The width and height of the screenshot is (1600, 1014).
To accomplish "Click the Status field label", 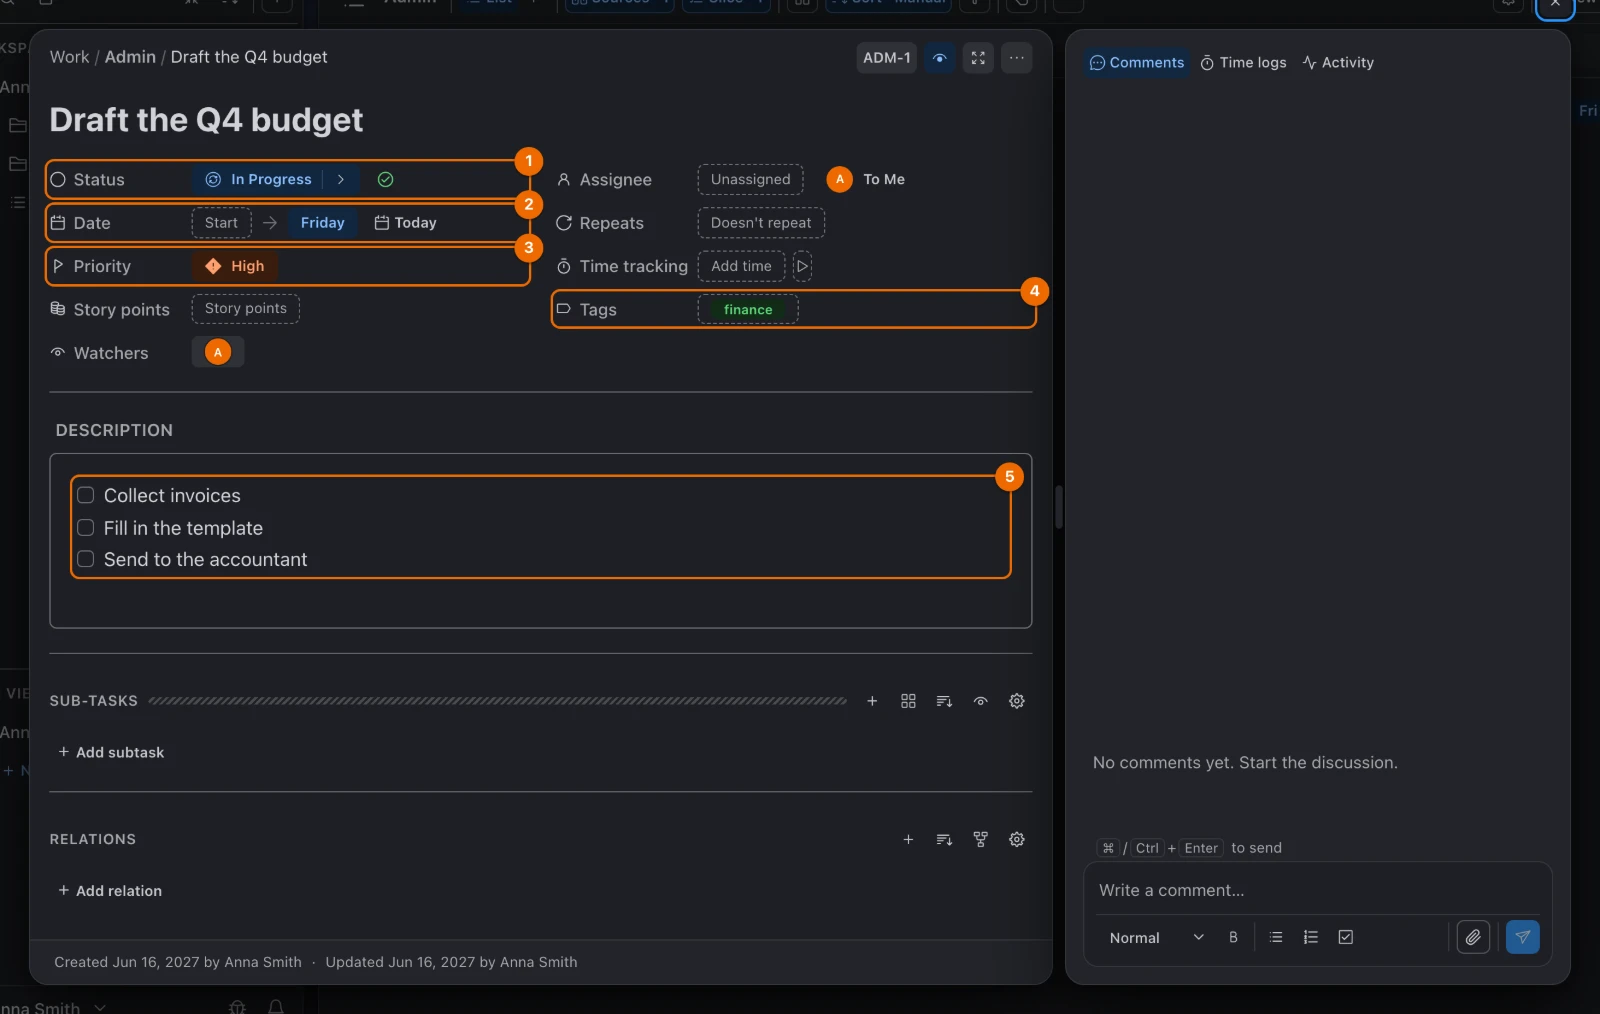I will [x=99, y=180].
